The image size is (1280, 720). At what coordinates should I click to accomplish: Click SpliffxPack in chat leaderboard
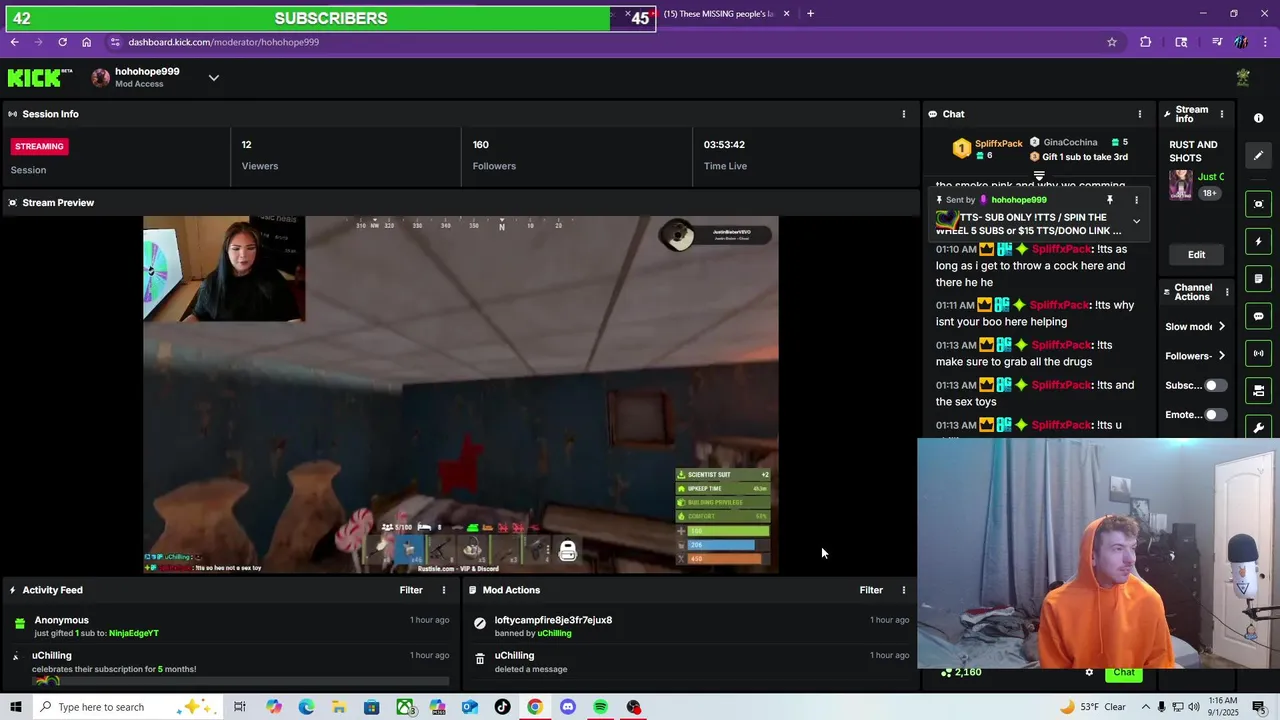(998, 144)
